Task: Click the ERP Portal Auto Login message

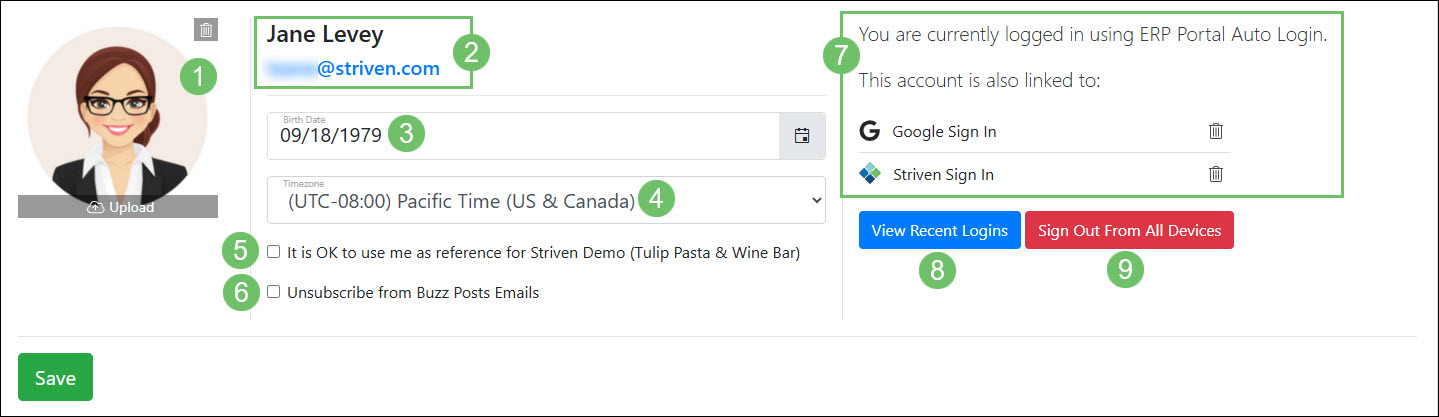Action: point(1093,34)
